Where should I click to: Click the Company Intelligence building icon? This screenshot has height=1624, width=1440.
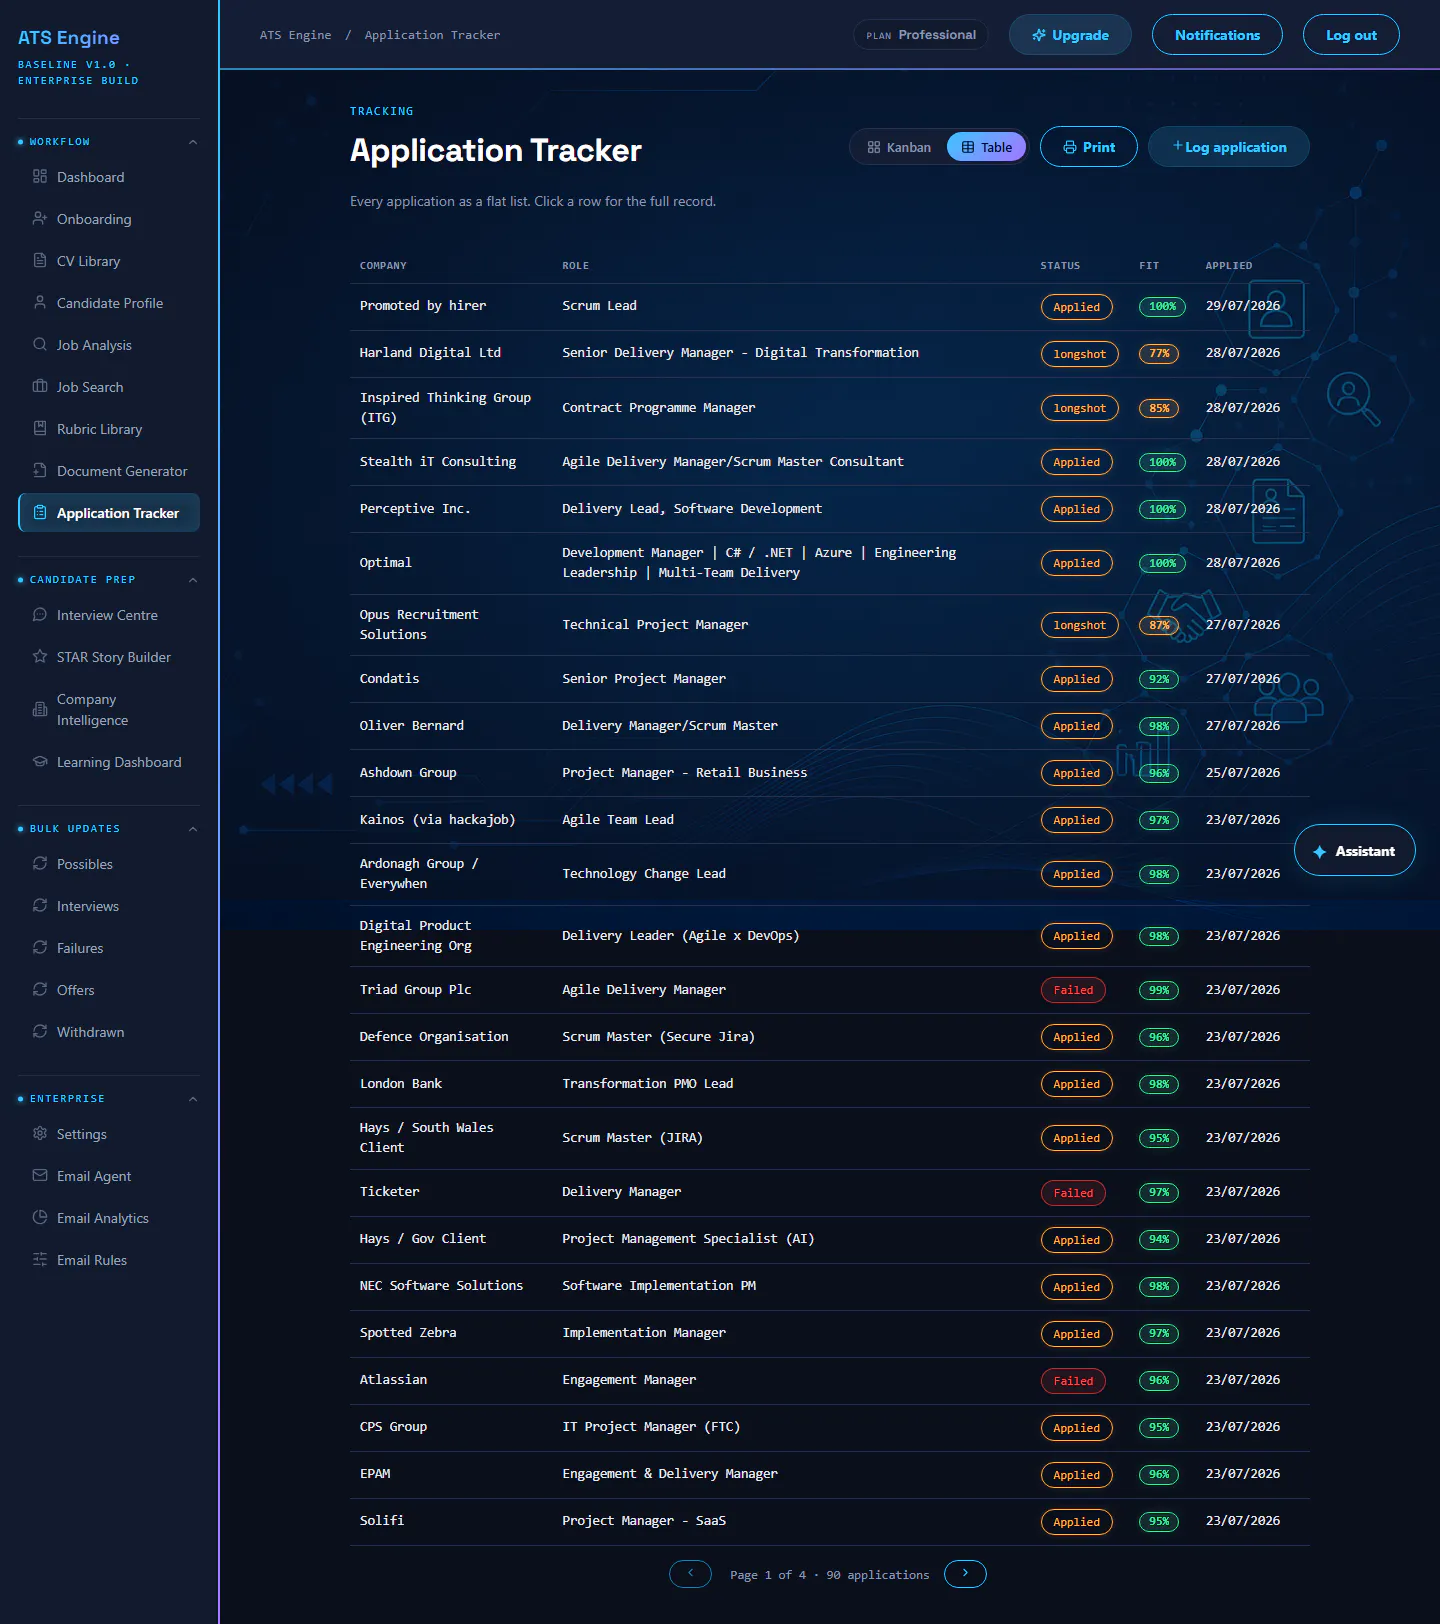tap(40, 710)
